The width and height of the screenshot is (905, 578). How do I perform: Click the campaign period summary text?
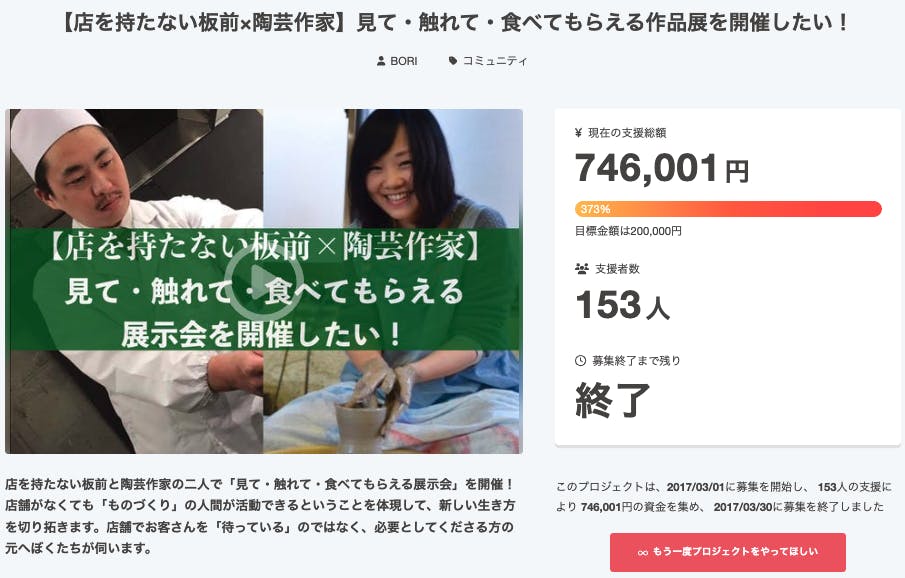point(724,497)
